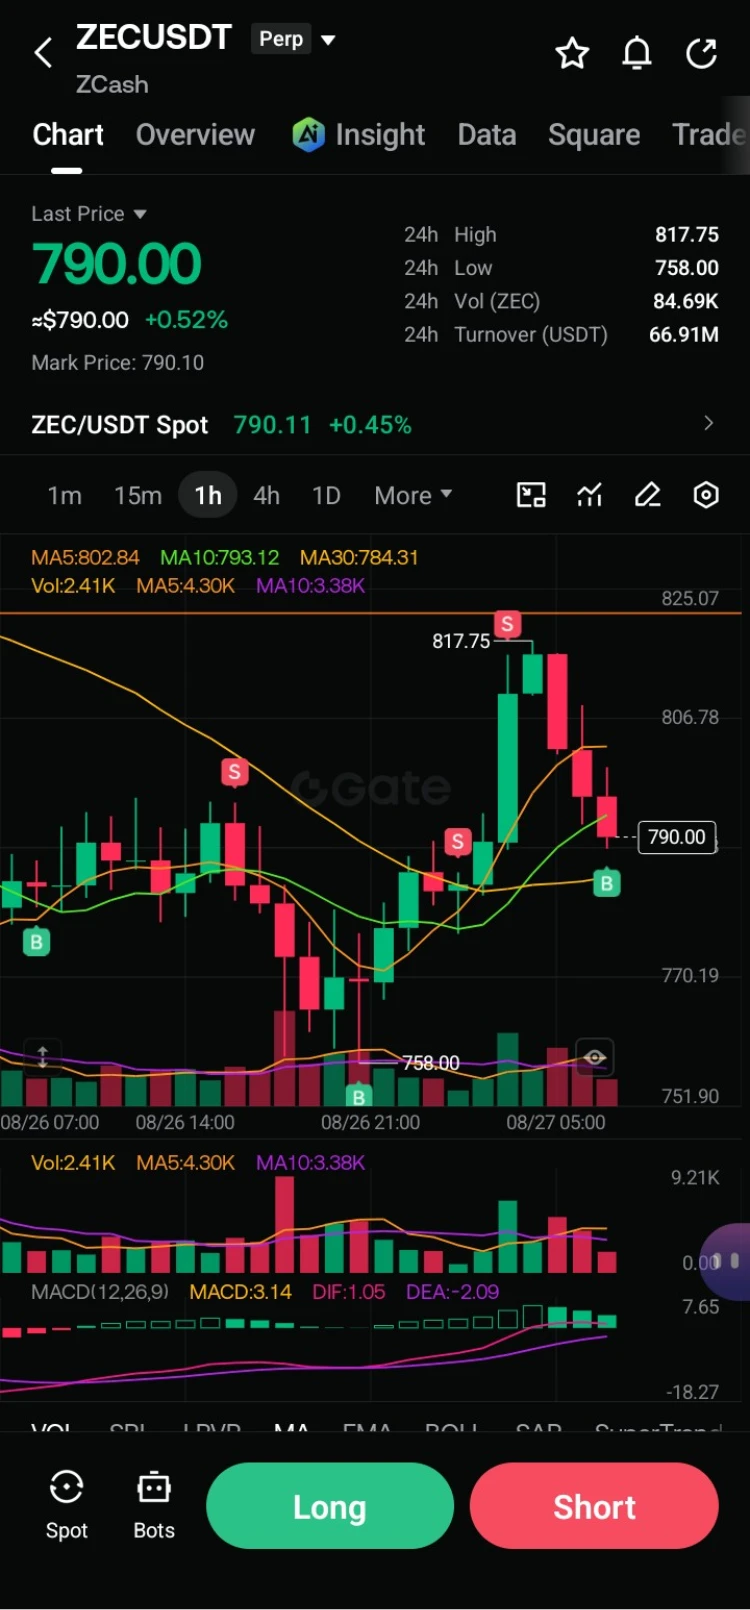The height and width of the screenshot is (1610, 750).
Task: Tap the 24h High value 817.75
Action: click(x=687, y=234)
